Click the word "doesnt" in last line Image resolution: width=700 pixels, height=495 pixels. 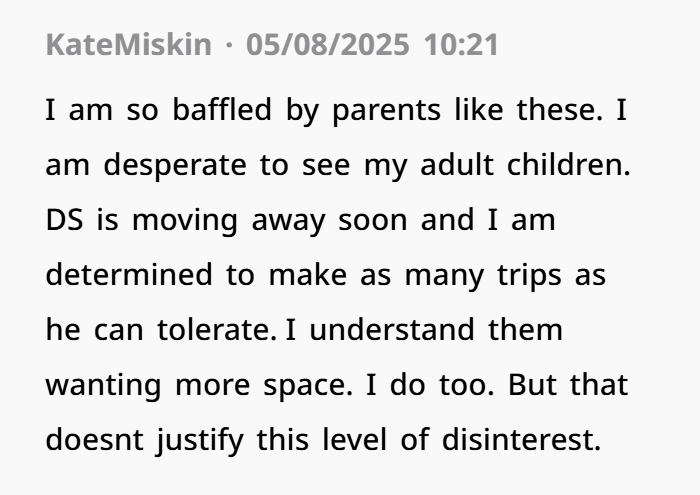[x=95, y=440]
